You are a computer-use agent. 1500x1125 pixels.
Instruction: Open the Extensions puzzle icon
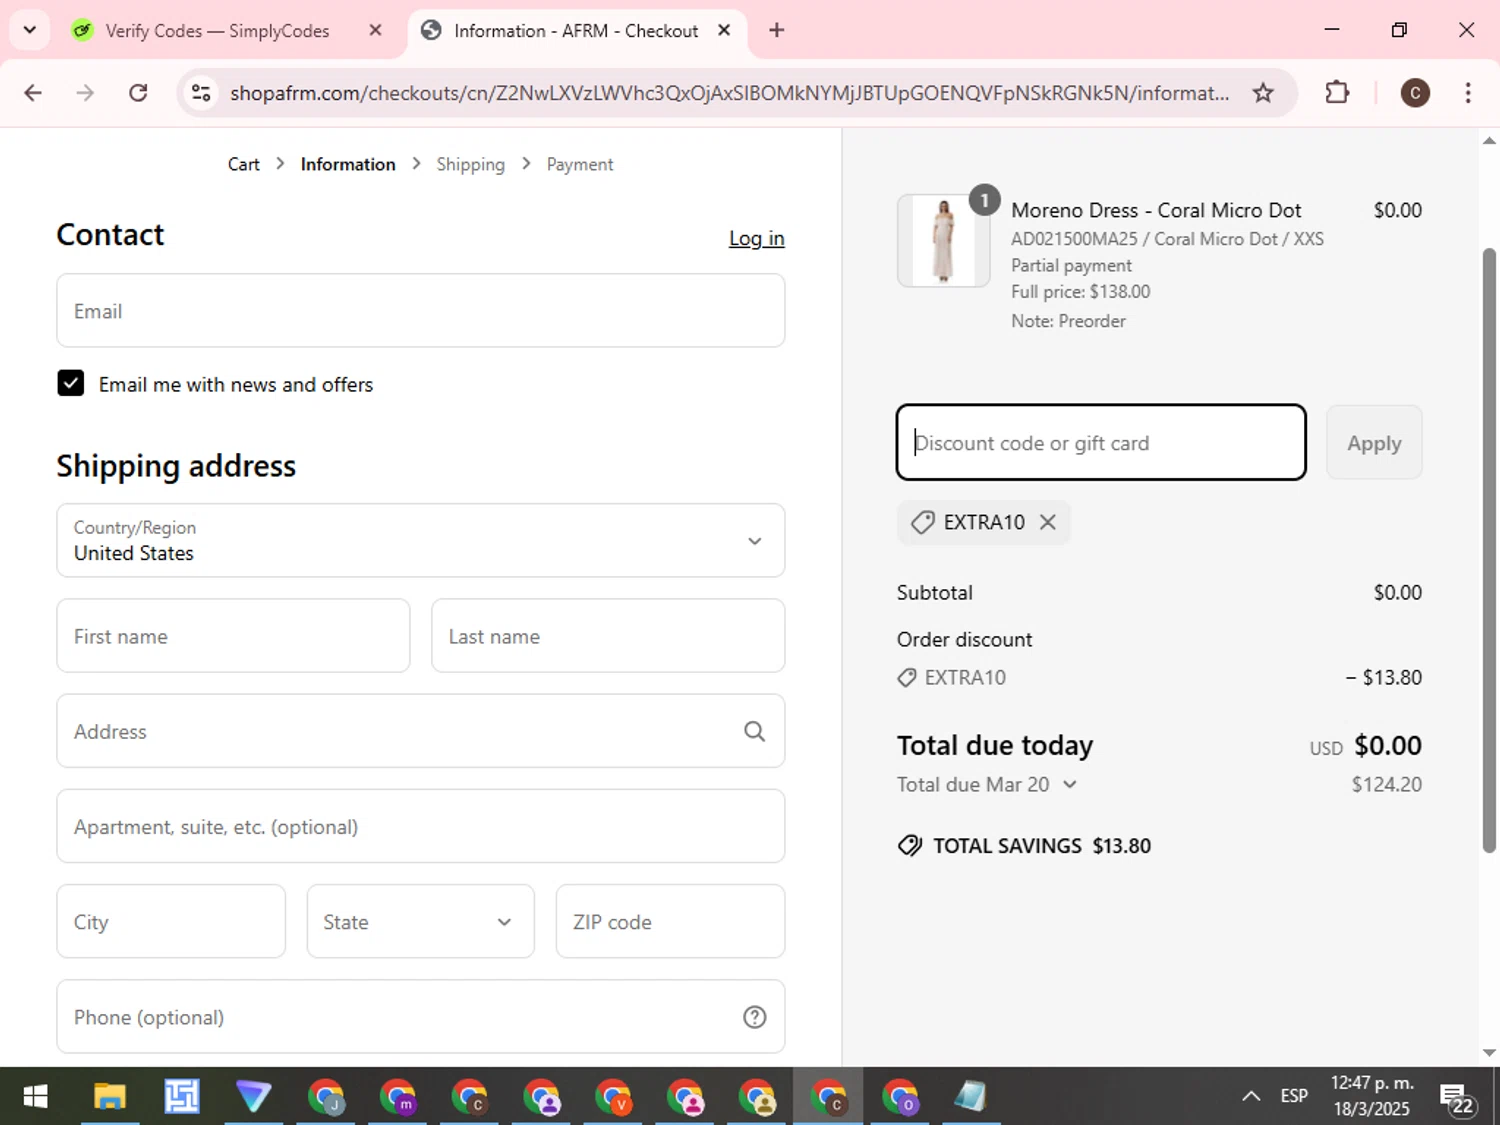[x=1337, y=93]
